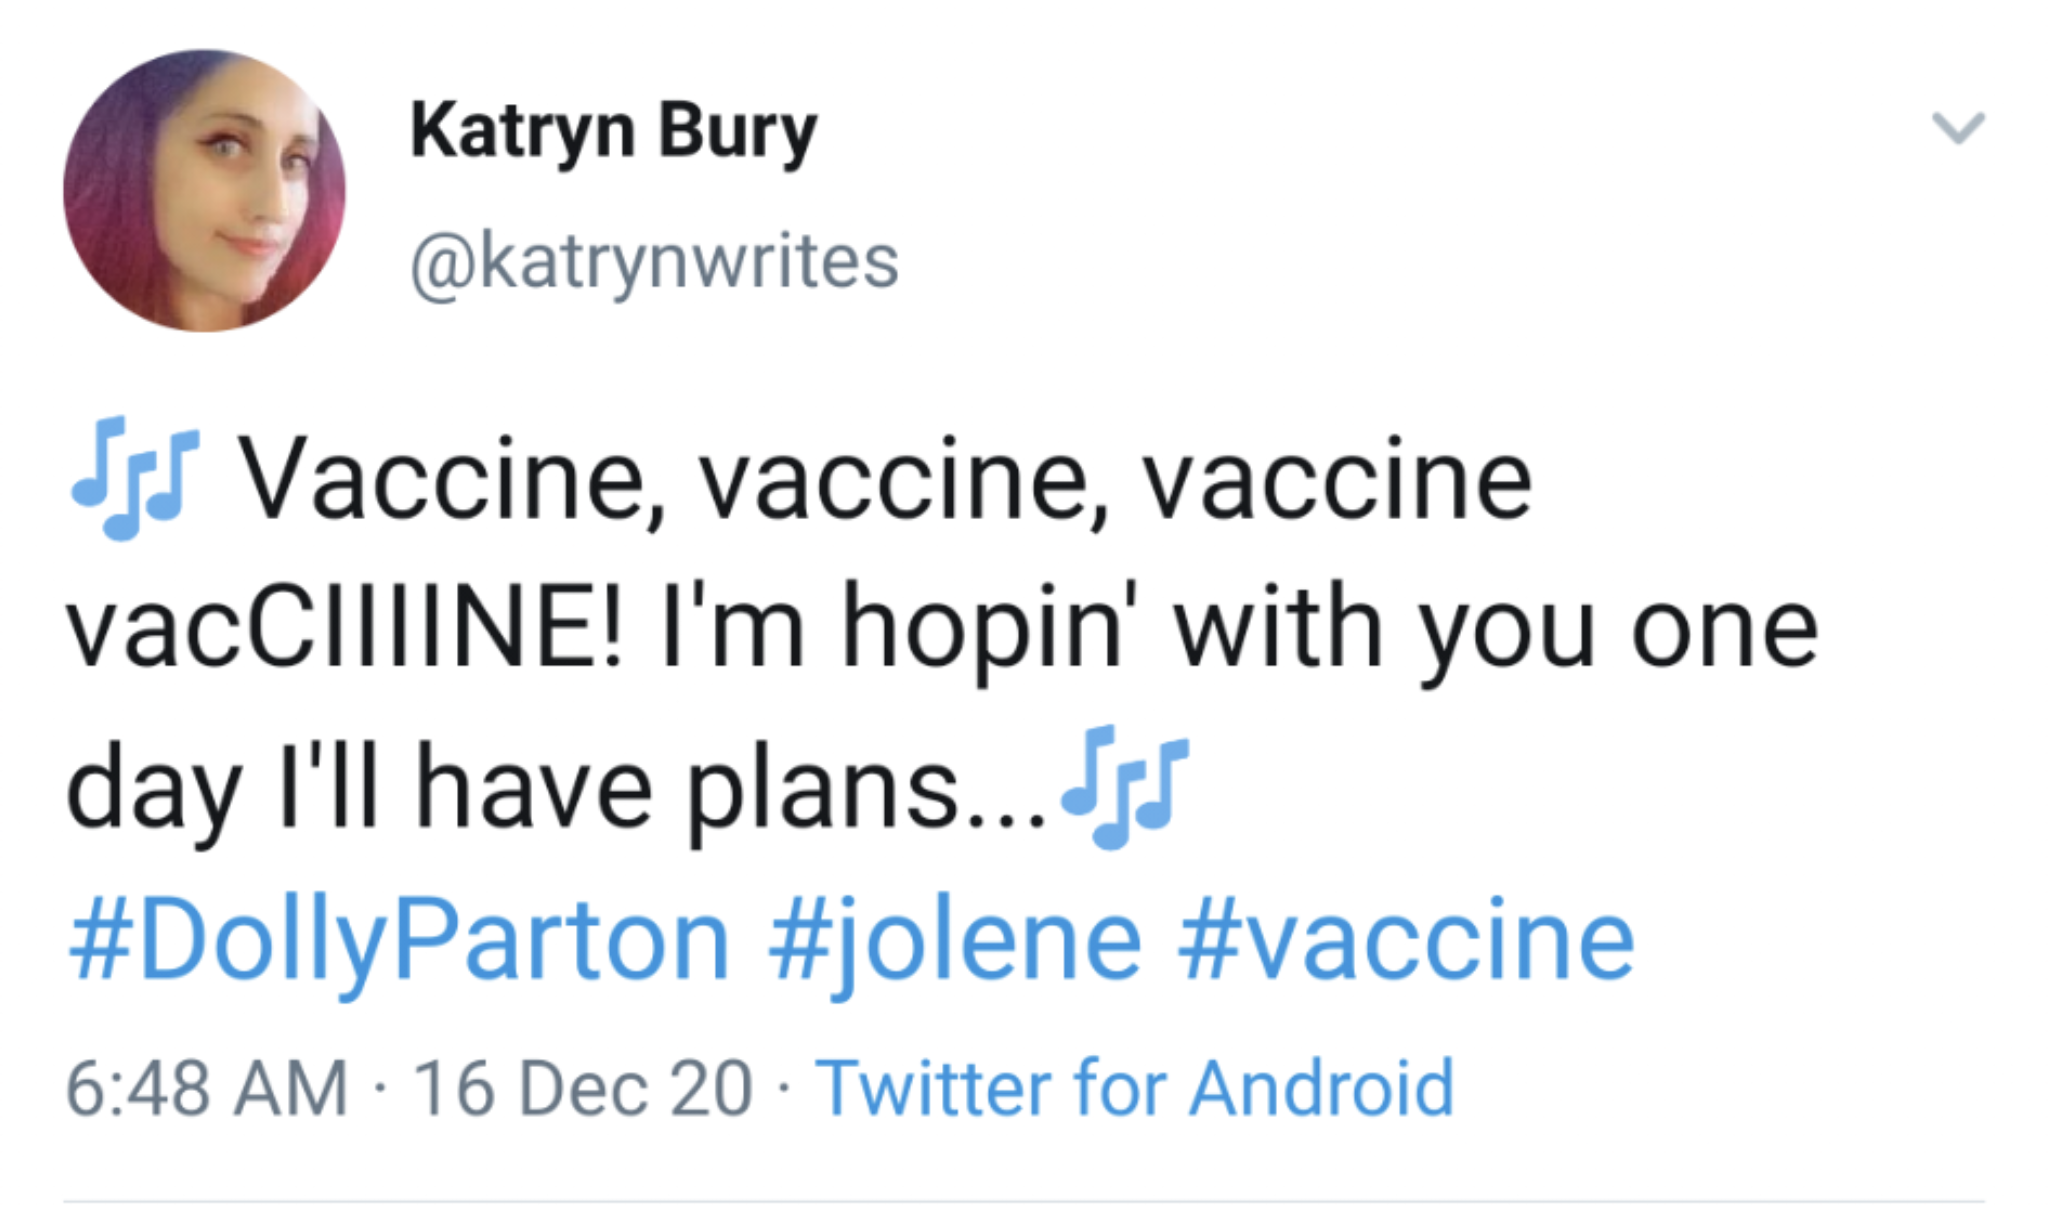Click the Twitter for Android source link
The height and width of the screenshot is (1208, 2048).
tap(1134, 1088)
